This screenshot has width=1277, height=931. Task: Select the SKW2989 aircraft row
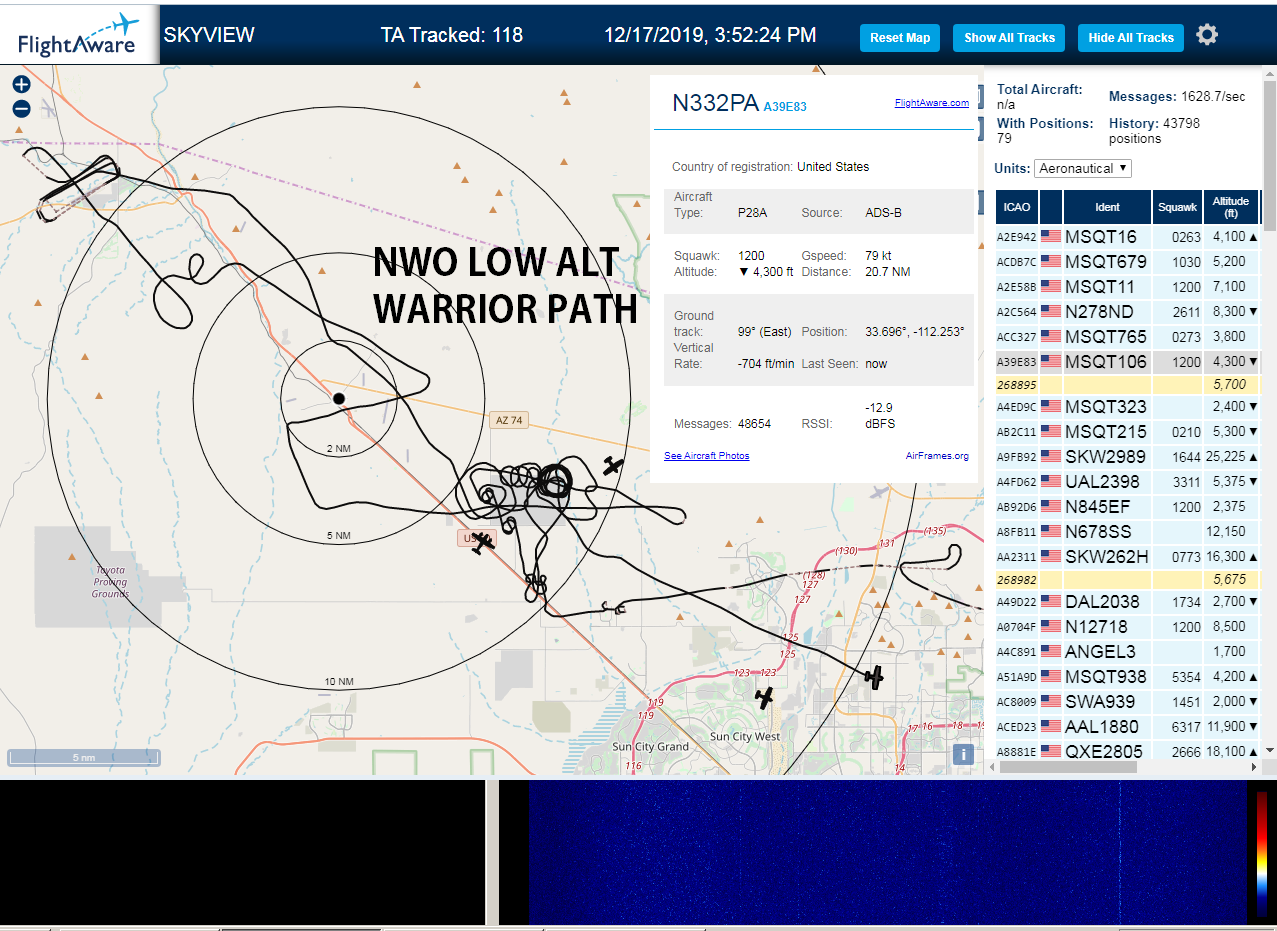pyautogui.click(x=1127, y=457)
